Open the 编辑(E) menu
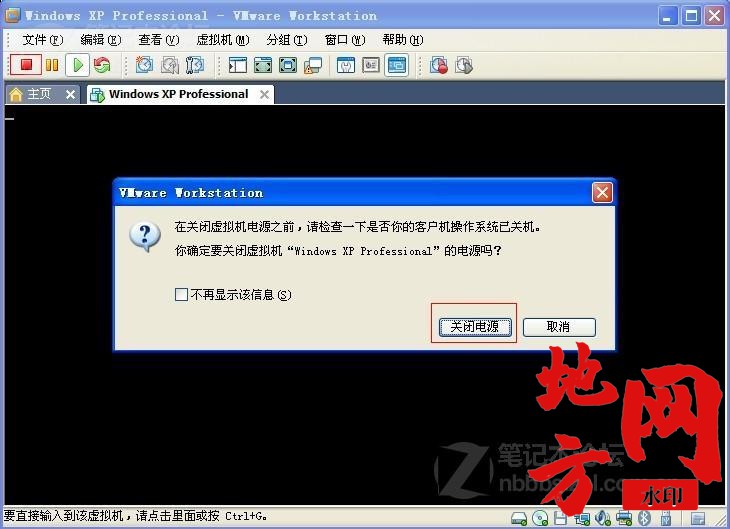Viewport: 730px width, 529px height. (101, 40)
